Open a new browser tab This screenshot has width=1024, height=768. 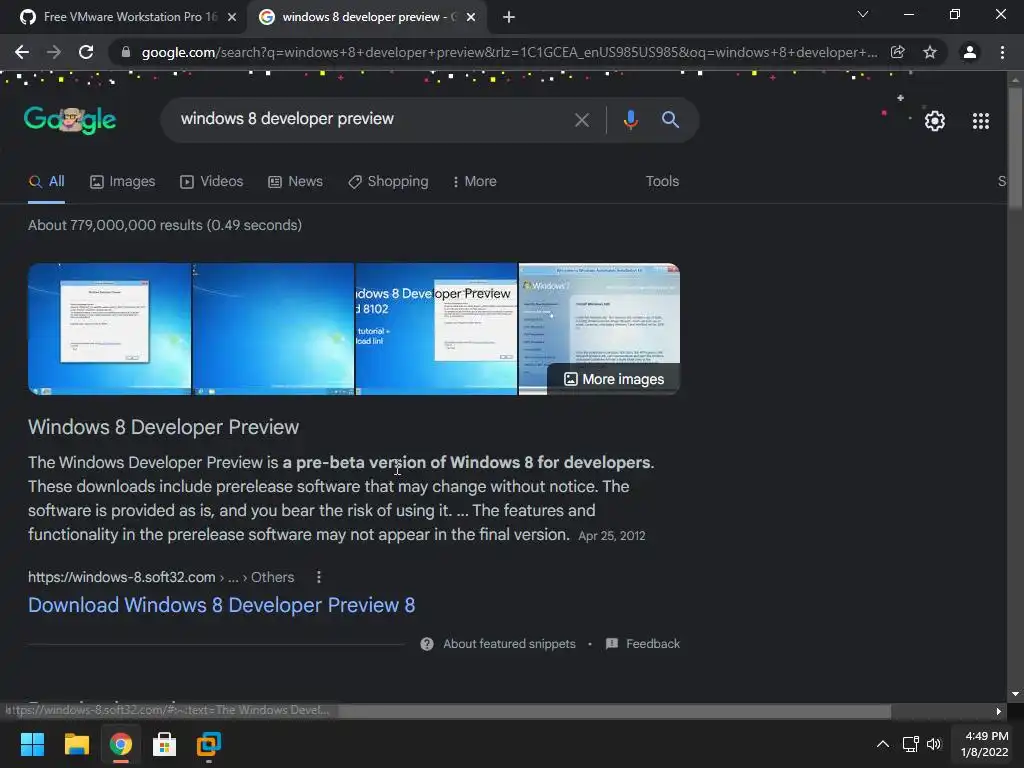click(509, 17)
